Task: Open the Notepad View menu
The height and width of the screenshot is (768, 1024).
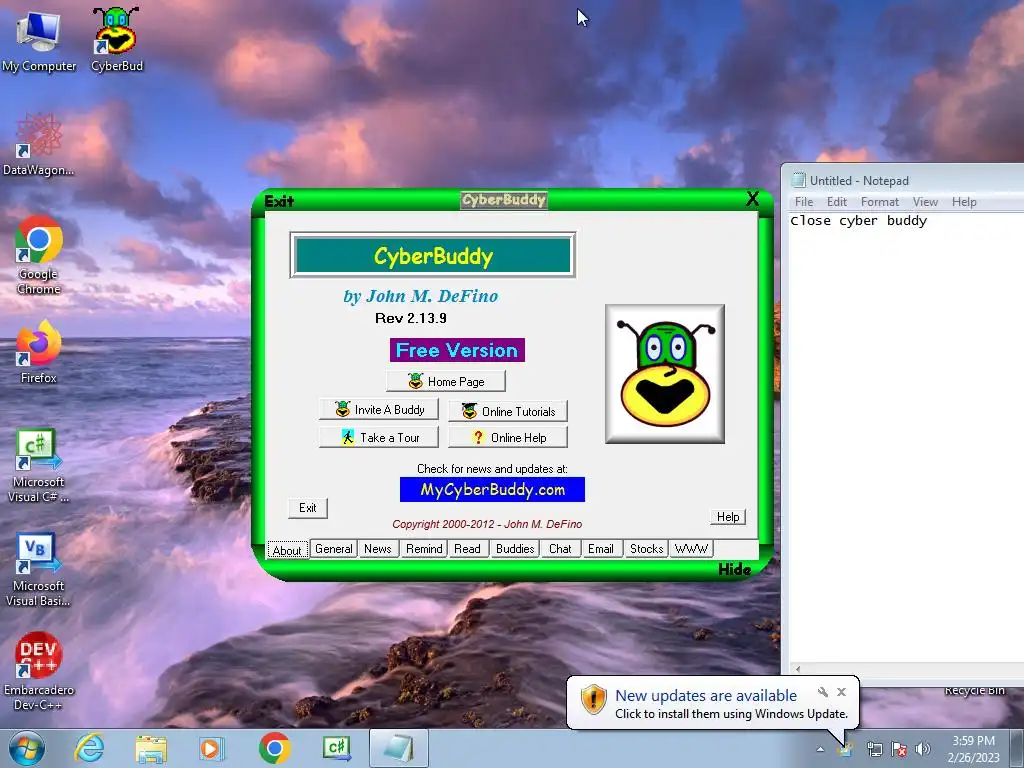Action: pyautogui.click(x=925, y=202)
